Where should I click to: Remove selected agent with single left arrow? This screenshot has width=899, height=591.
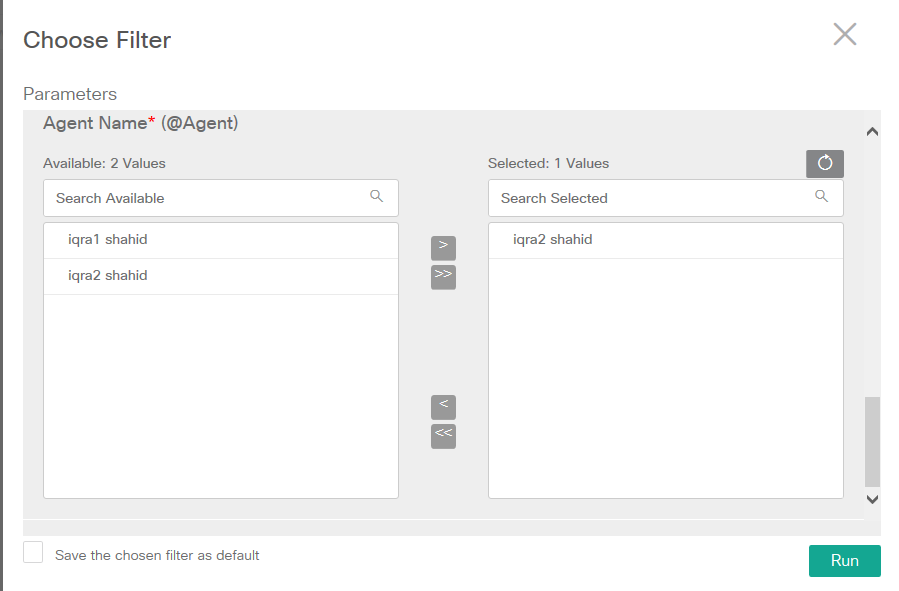443,406
